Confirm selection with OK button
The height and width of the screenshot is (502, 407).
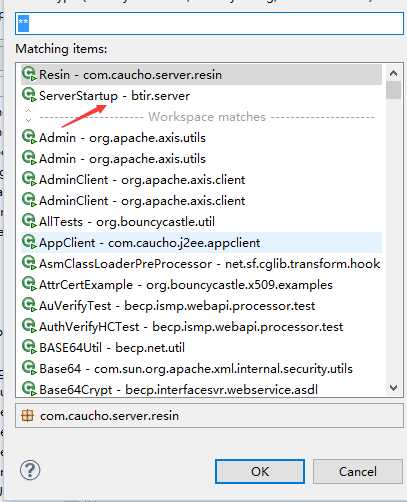pos(260,471)
